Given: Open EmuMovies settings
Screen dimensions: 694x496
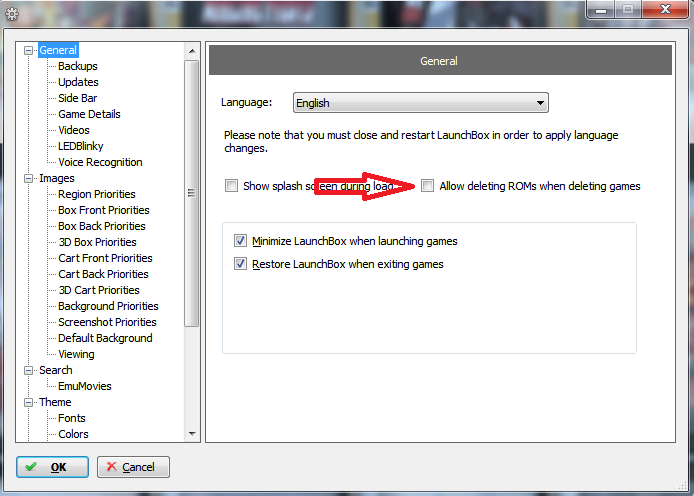Looking at the screenshot, I should click(x=85, y=386).
